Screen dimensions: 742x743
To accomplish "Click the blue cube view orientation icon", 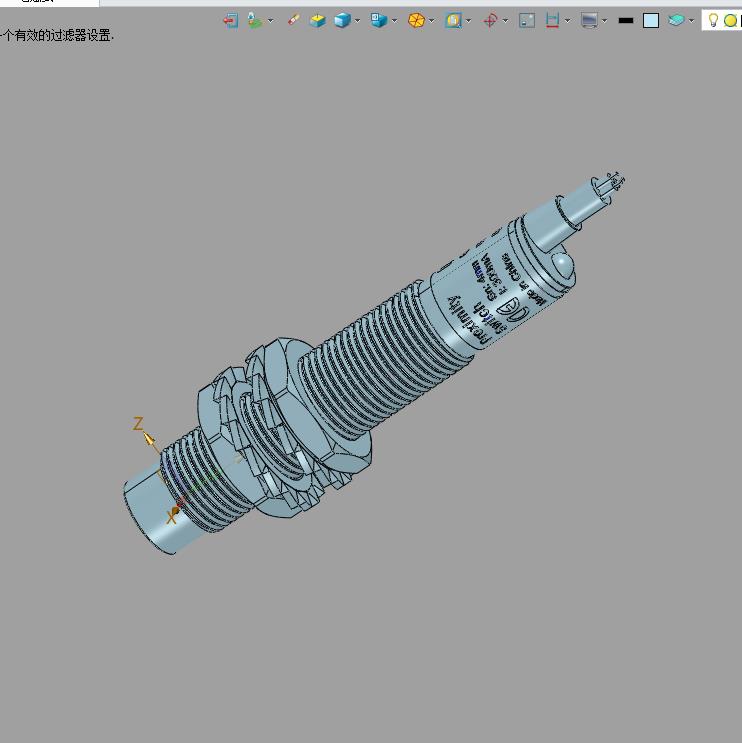I will (379, 20).
